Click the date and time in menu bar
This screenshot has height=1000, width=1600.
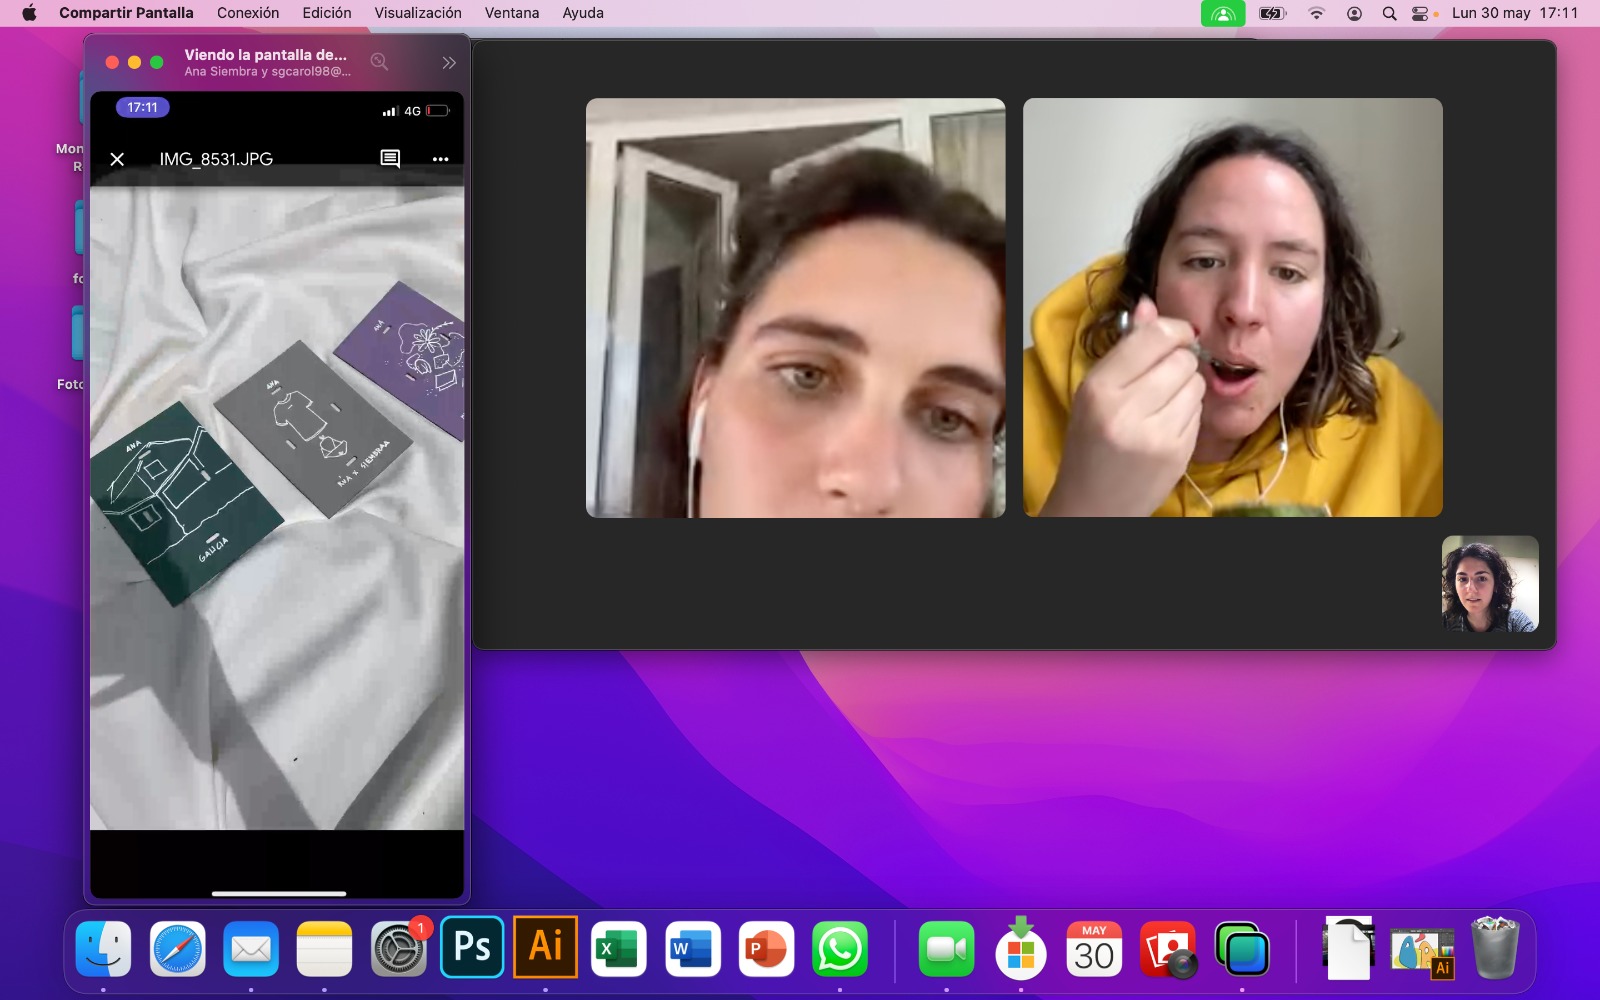[1514, 13]
